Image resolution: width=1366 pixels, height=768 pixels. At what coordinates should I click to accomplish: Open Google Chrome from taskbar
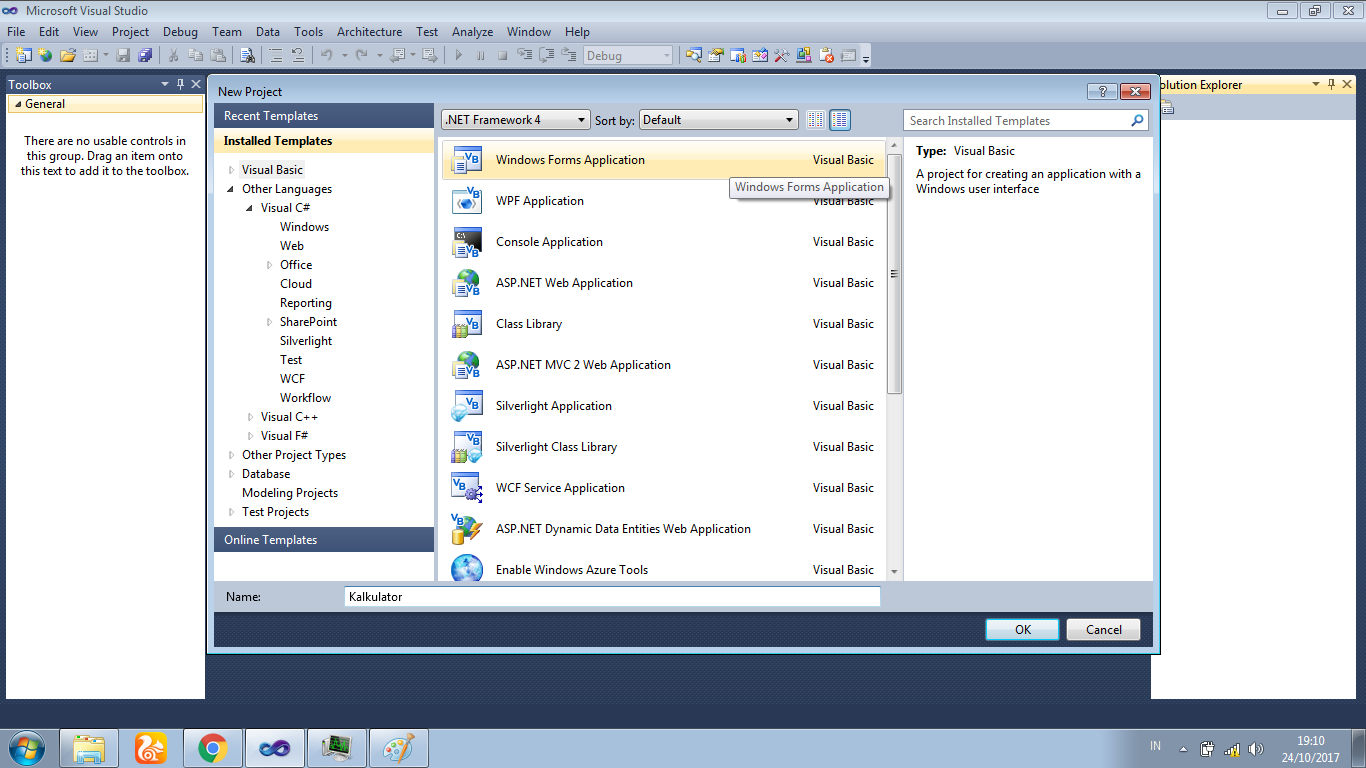212,748
